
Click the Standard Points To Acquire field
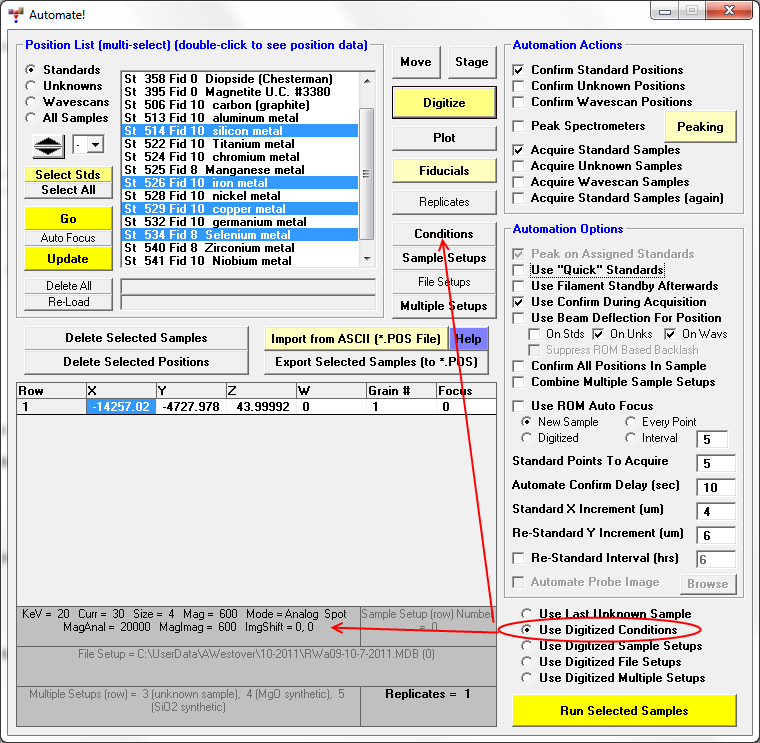716,463
